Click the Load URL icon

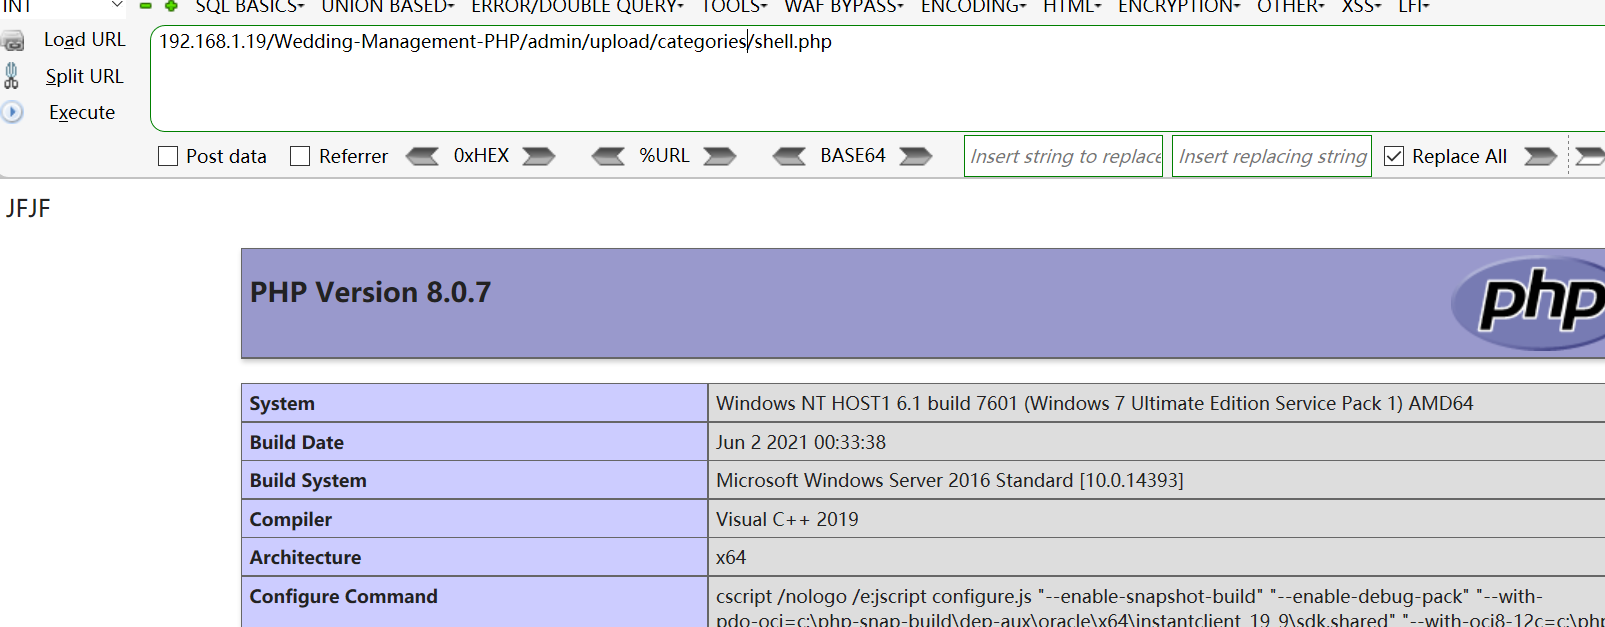[13, 41]
